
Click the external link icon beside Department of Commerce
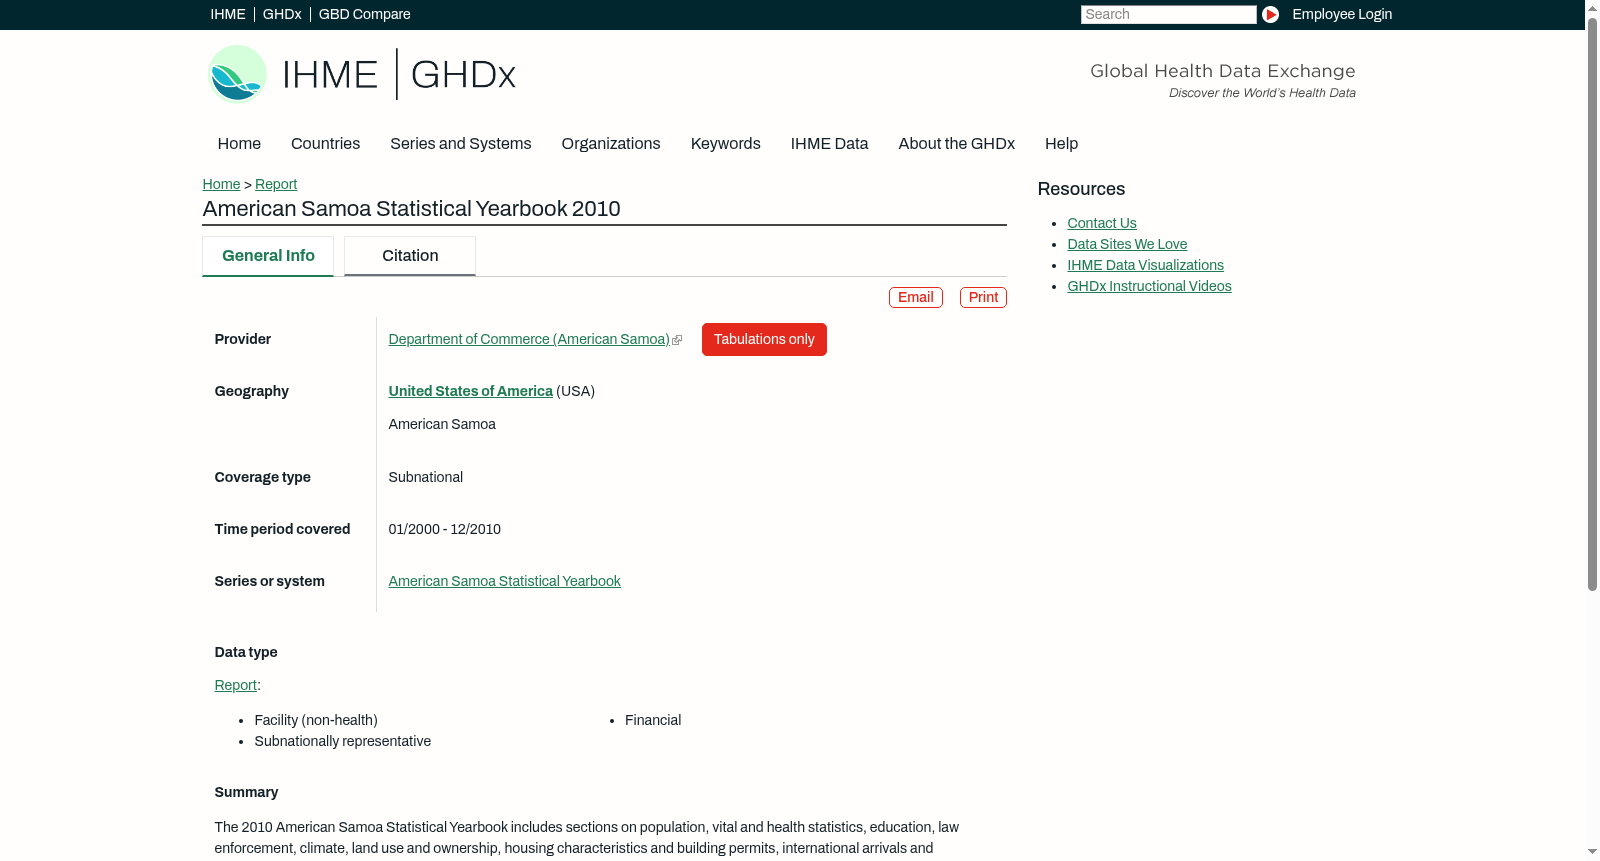point(677,341)
